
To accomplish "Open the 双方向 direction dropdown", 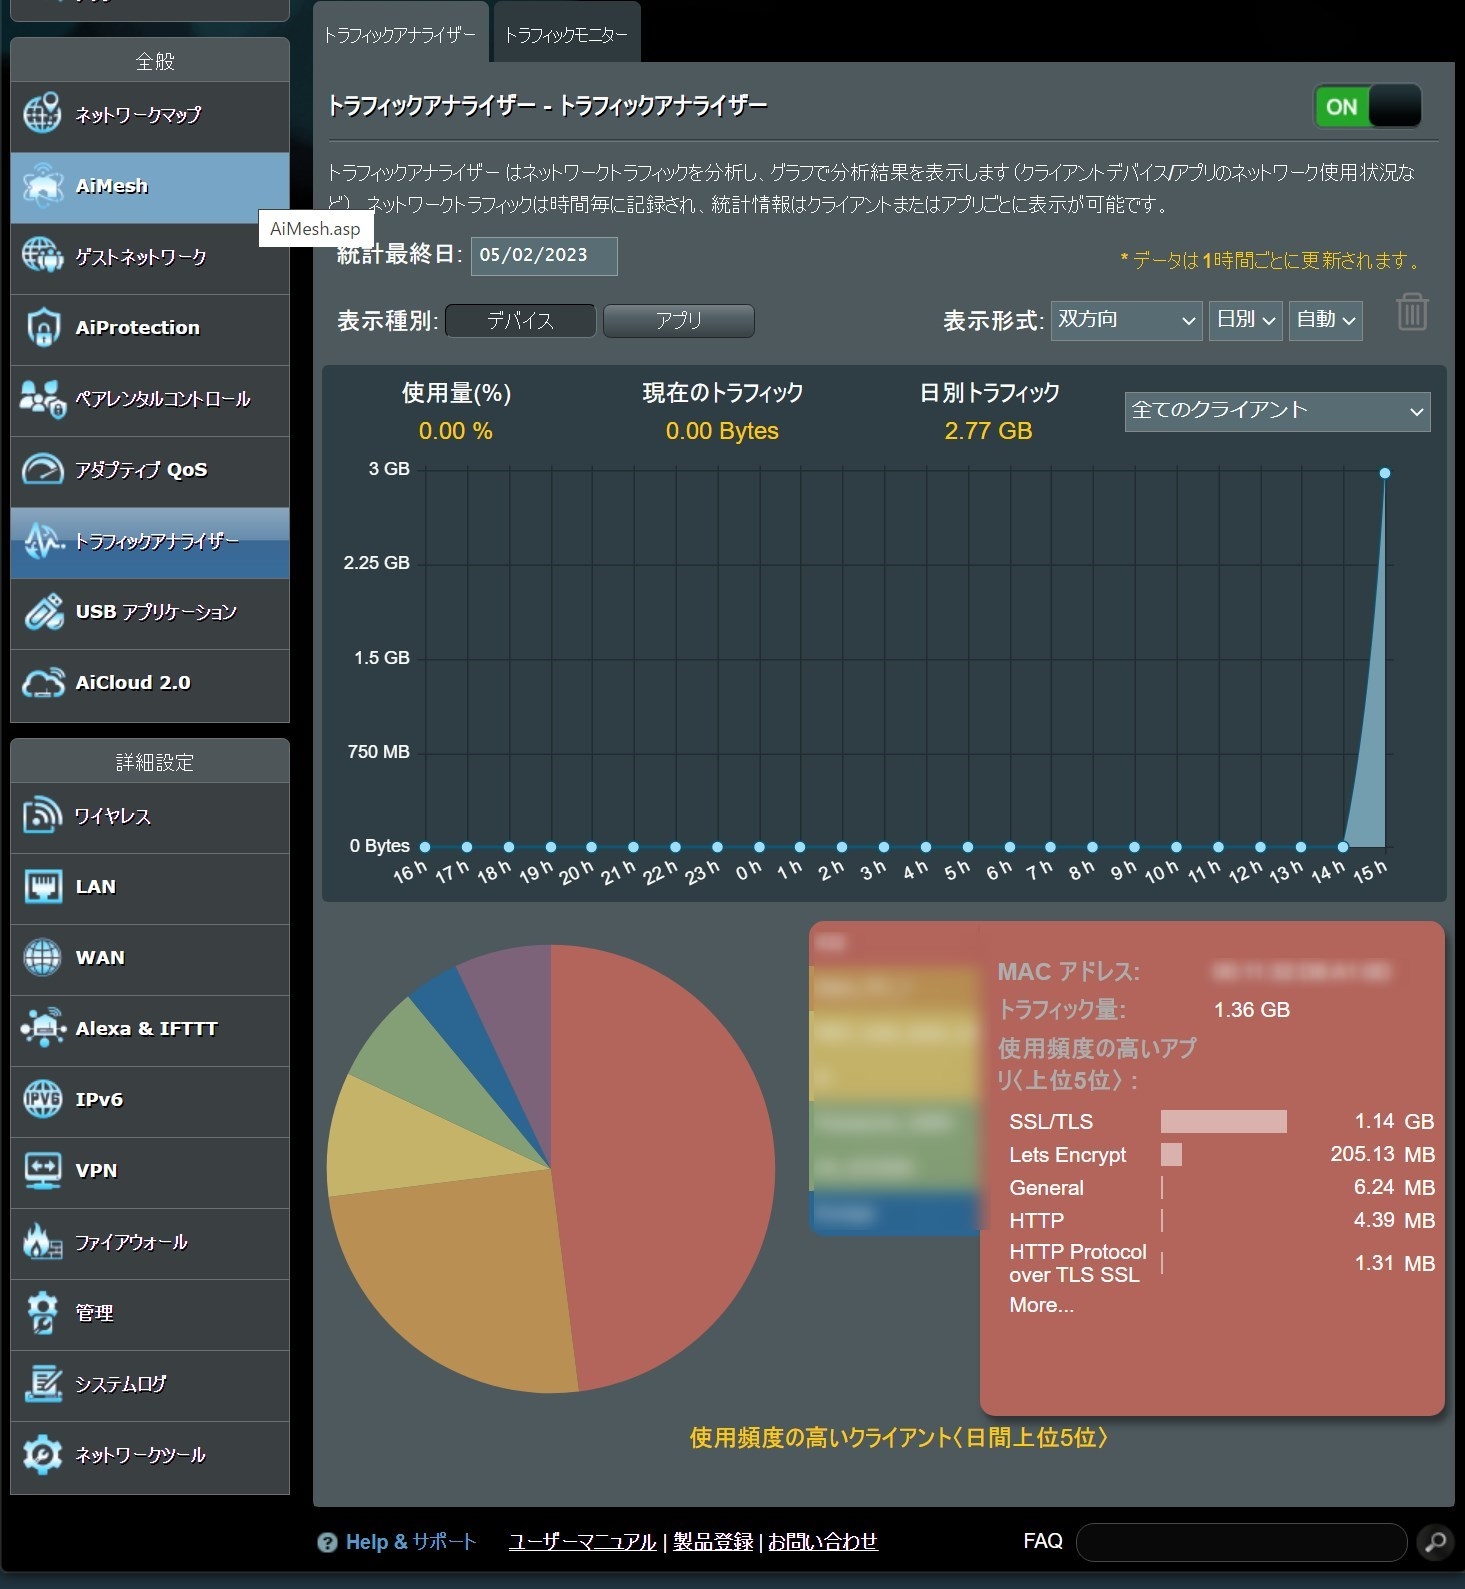I will click(x=1126, y=320).
